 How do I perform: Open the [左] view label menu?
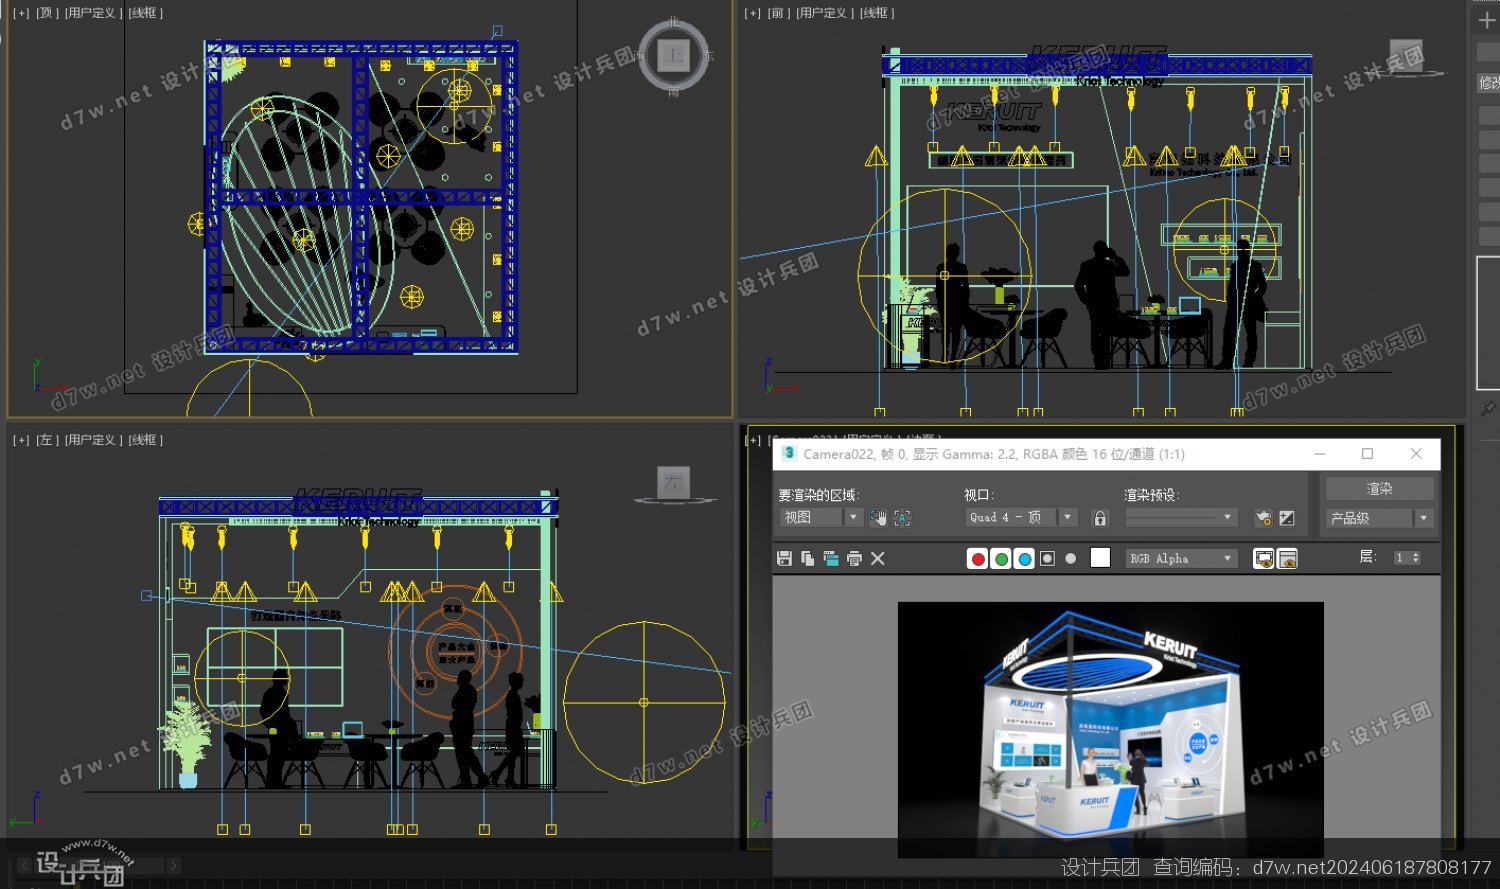click(x=48, y=440)
